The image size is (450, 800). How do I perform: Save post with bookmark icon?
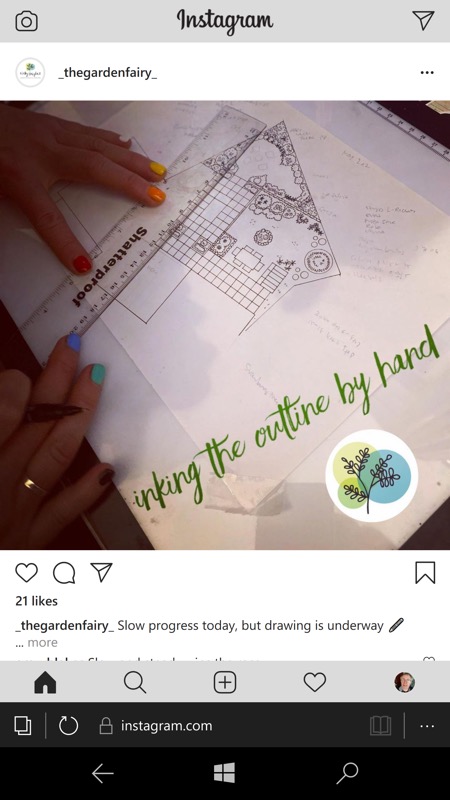(425, 572)
